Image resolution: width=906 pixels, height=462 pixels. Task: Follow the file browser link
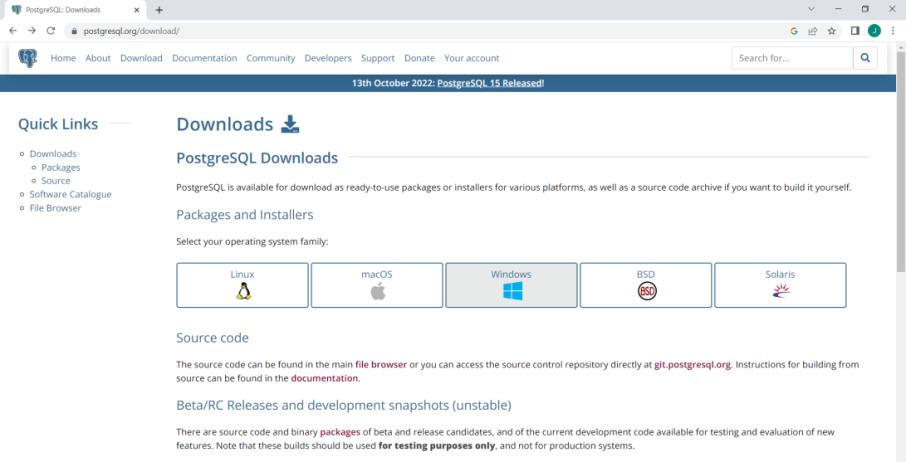pyautogui.click(x=381, y=364)
